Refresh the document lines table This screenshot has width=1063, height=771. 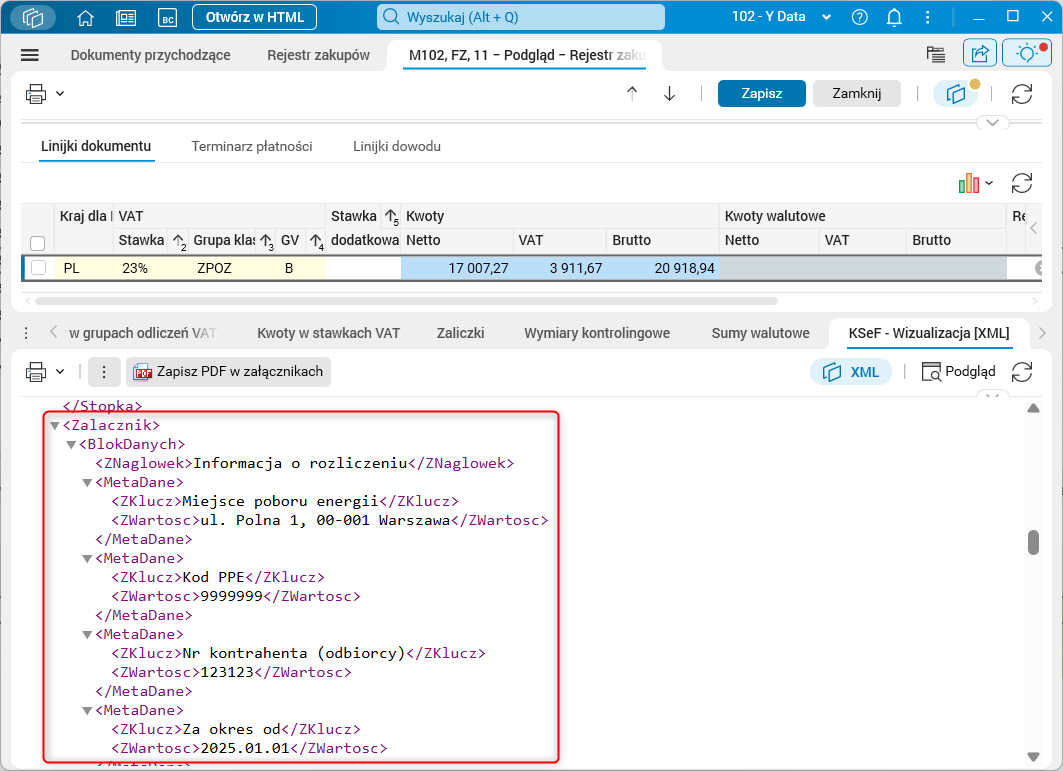[x=1022, y=183]
